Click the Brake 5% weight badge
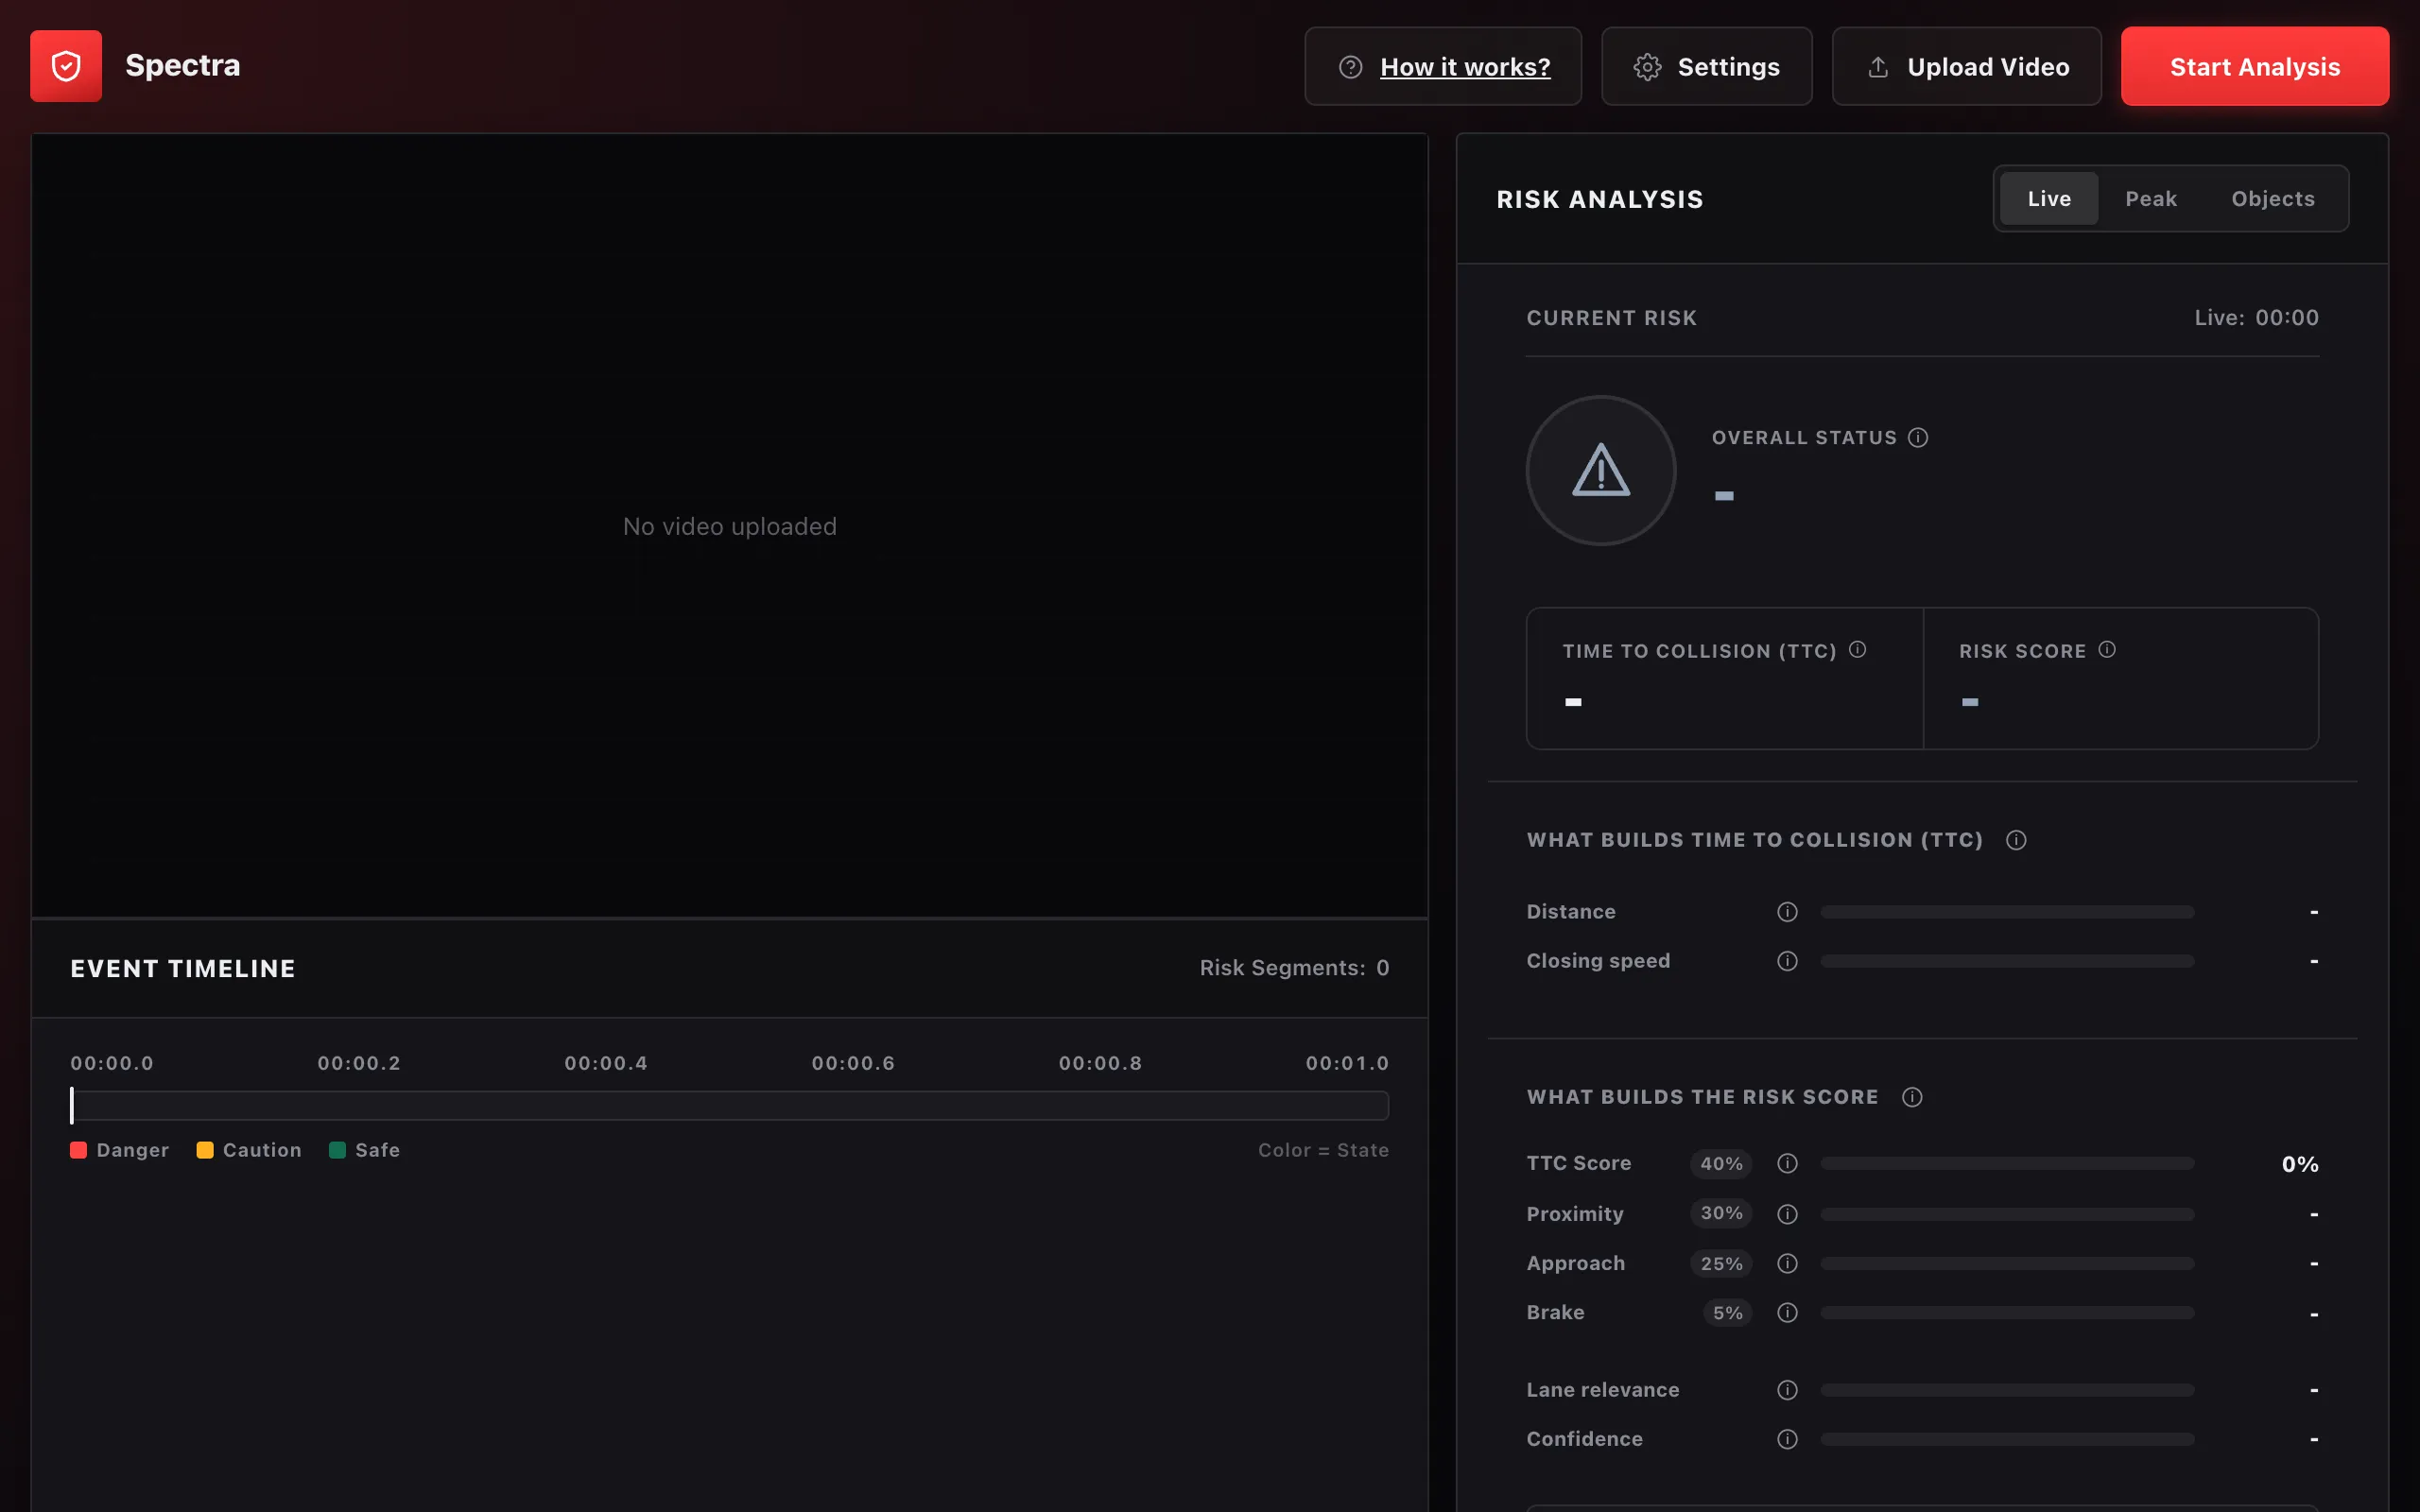 pyautogui.click(x=1727, y=1312)
